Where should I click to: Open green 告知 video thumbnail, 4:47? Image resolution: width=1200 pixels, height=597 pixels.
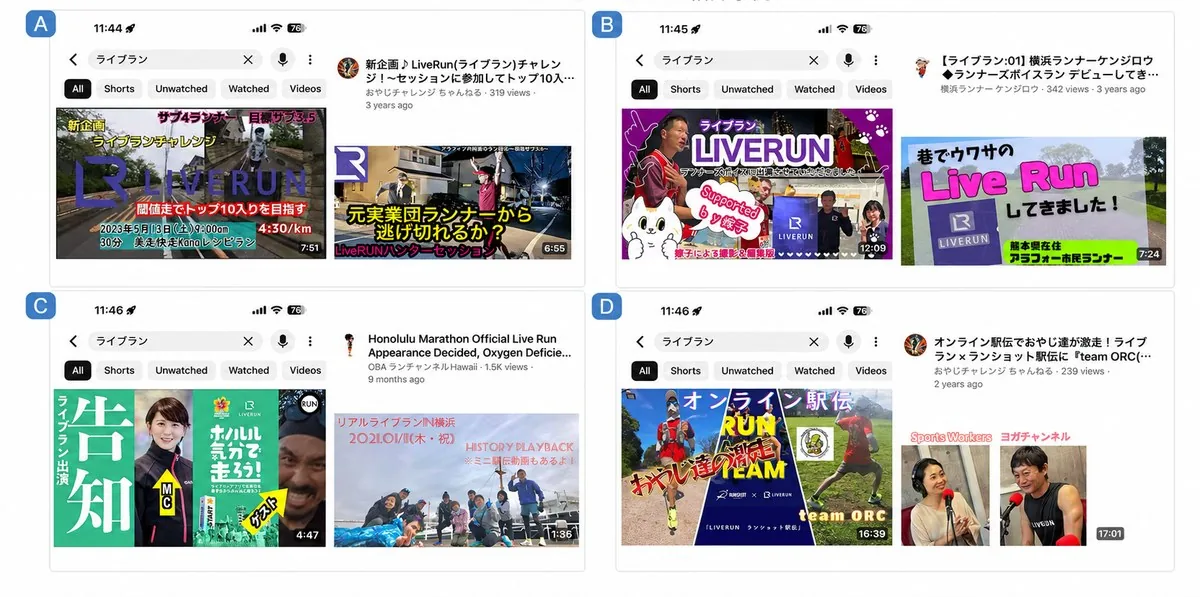click(x=189, y=468)
